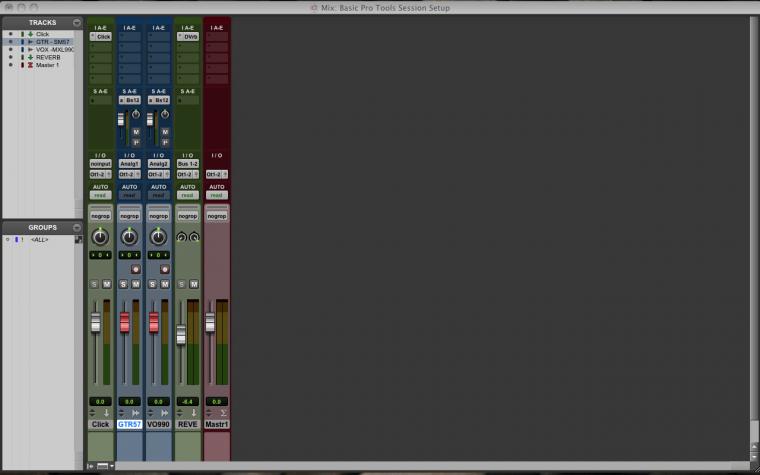
Task: Toggle the show/hide dot for REVERB track
Action: click(11, 57)
